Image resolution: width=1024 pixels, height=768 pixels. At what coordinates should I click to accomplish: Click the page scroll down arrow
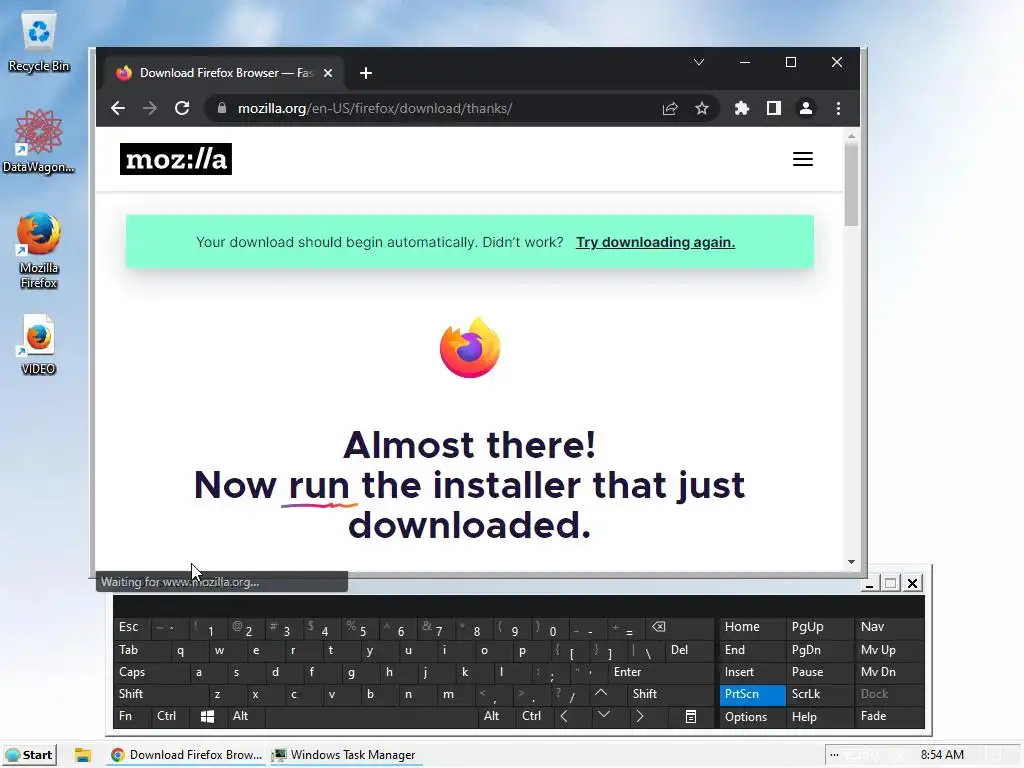(851, 562)
